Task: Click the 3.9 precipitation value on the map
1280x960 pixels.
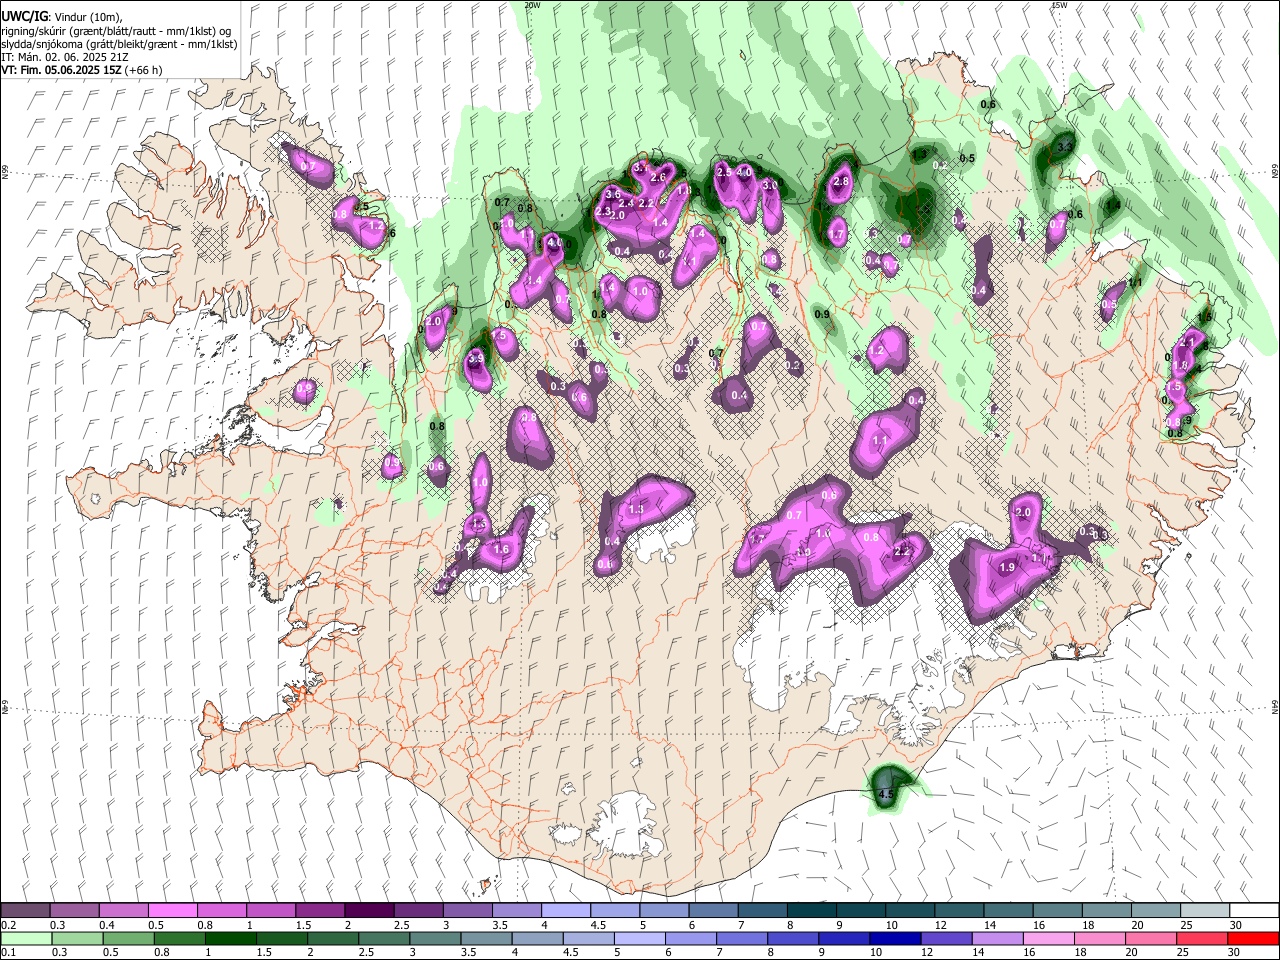Action: (x=476, y=358)
